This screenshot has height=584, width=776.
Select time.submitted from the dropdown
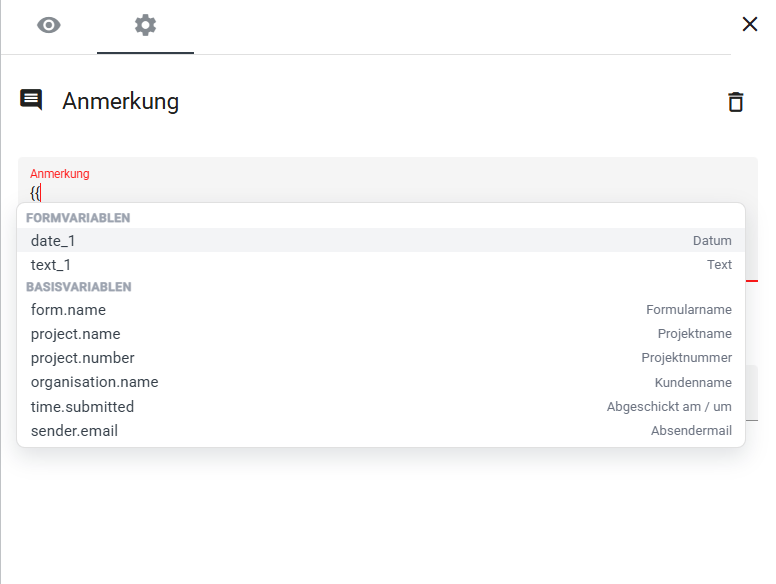[82, 407]
